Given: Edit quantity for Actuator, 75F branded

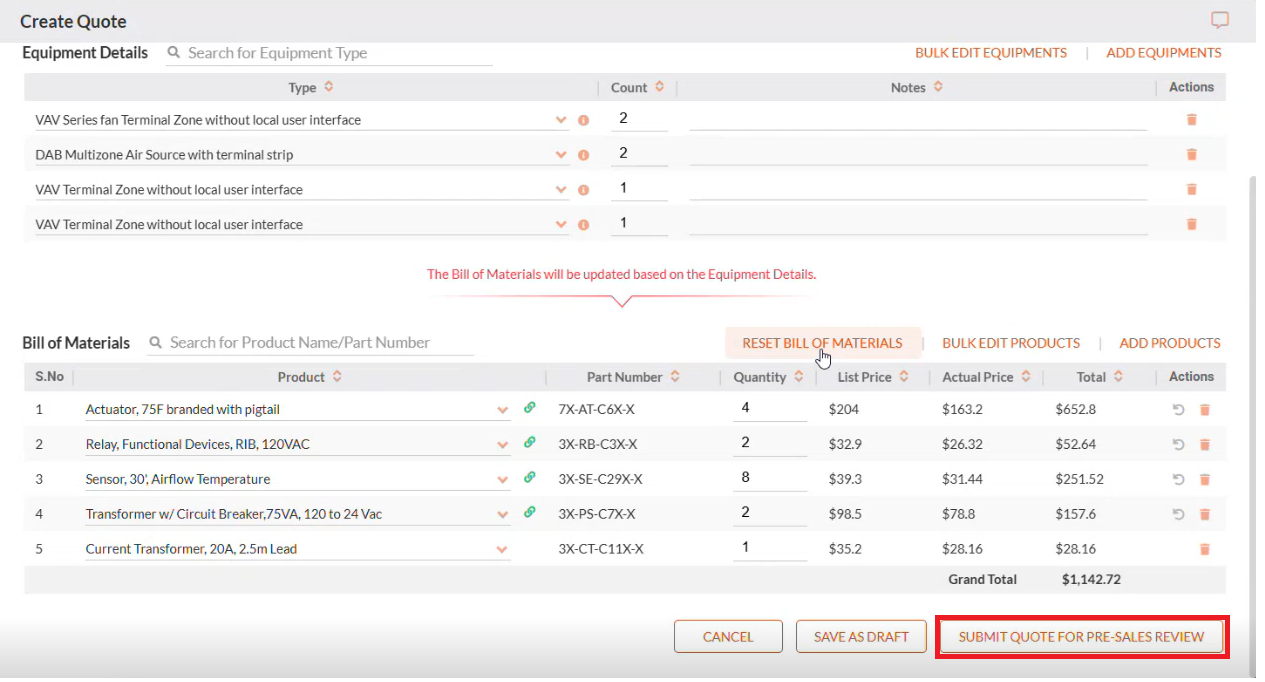Looking at the screenshot, I should pyautogui.click(x=770, y=408).
